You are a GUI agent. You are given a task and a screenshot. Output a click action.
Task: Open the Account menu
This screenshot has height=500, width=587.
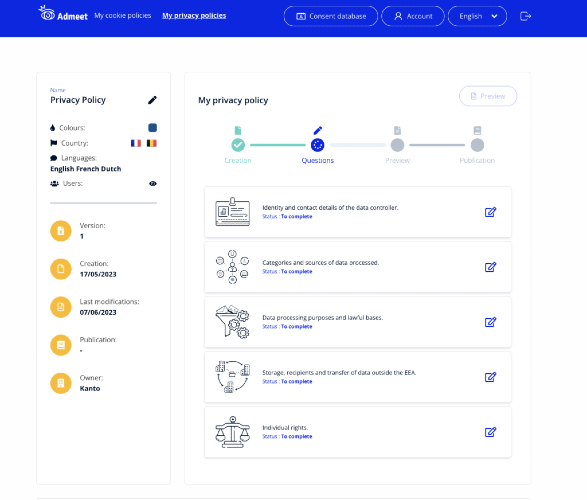(x=413, y=16)
